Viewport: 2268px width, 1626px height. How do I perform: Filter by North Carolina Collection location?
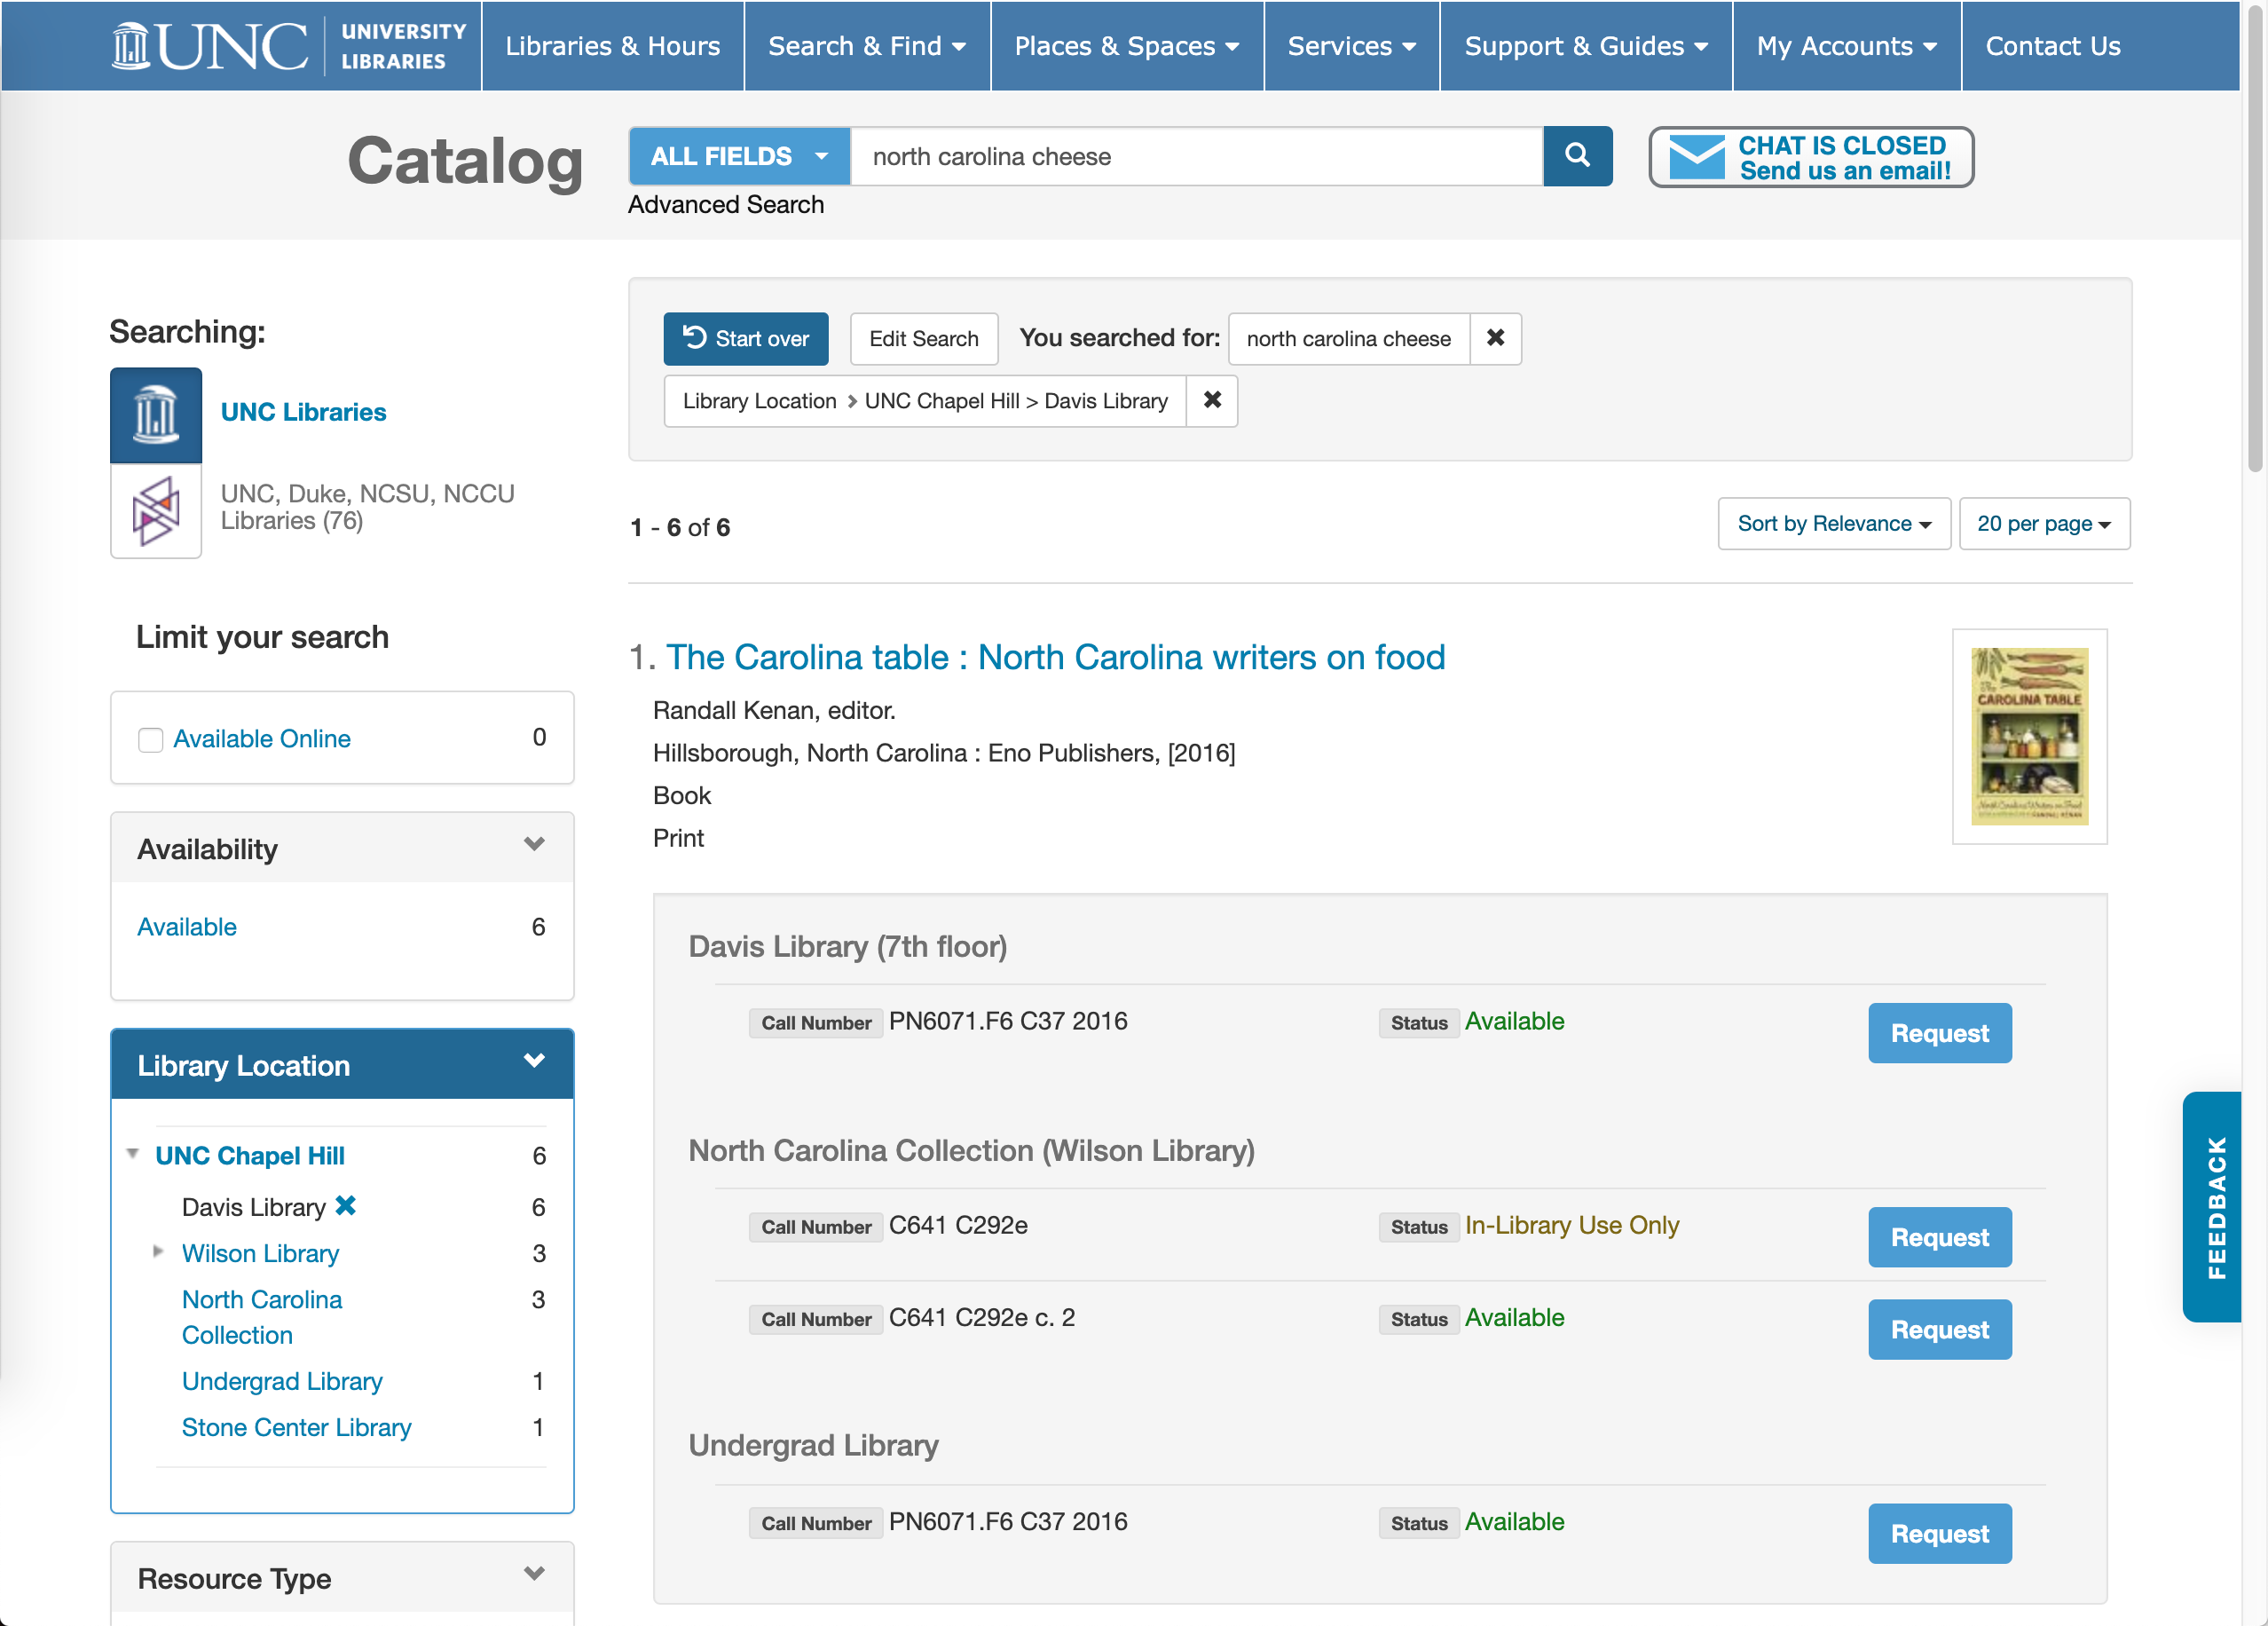click(262, 1317)
